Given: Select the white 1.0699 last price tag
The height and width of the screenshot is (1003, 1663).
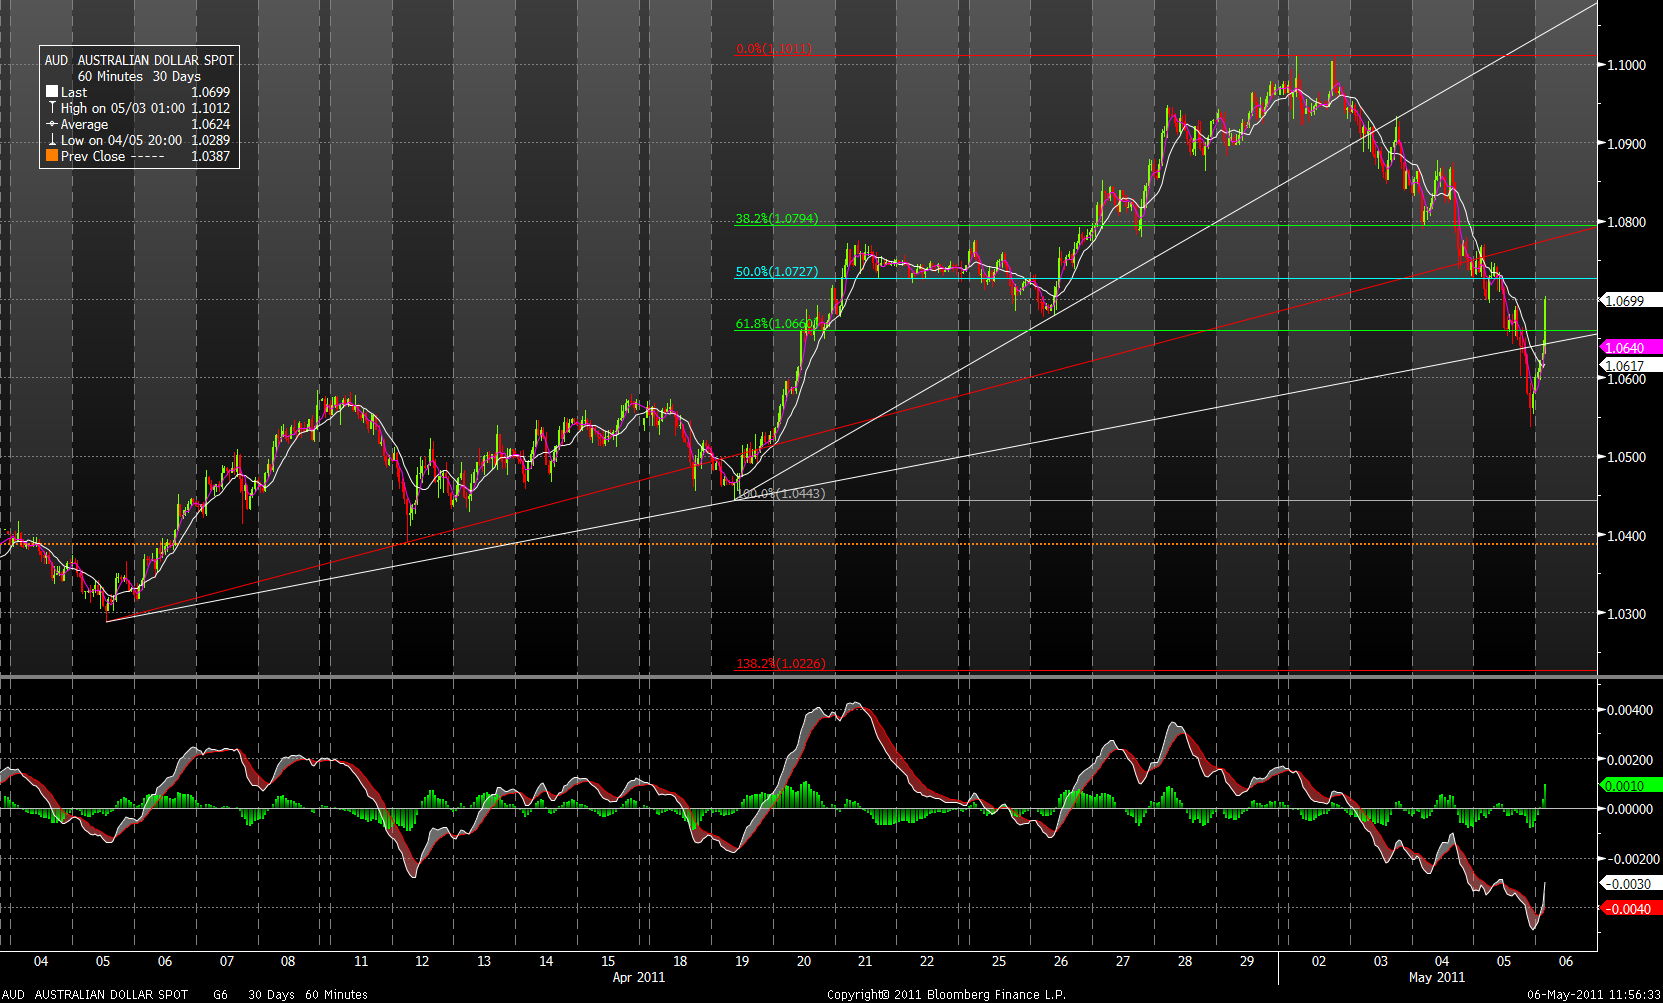Looking at the screenshot, I should (x=1626, y=301).
